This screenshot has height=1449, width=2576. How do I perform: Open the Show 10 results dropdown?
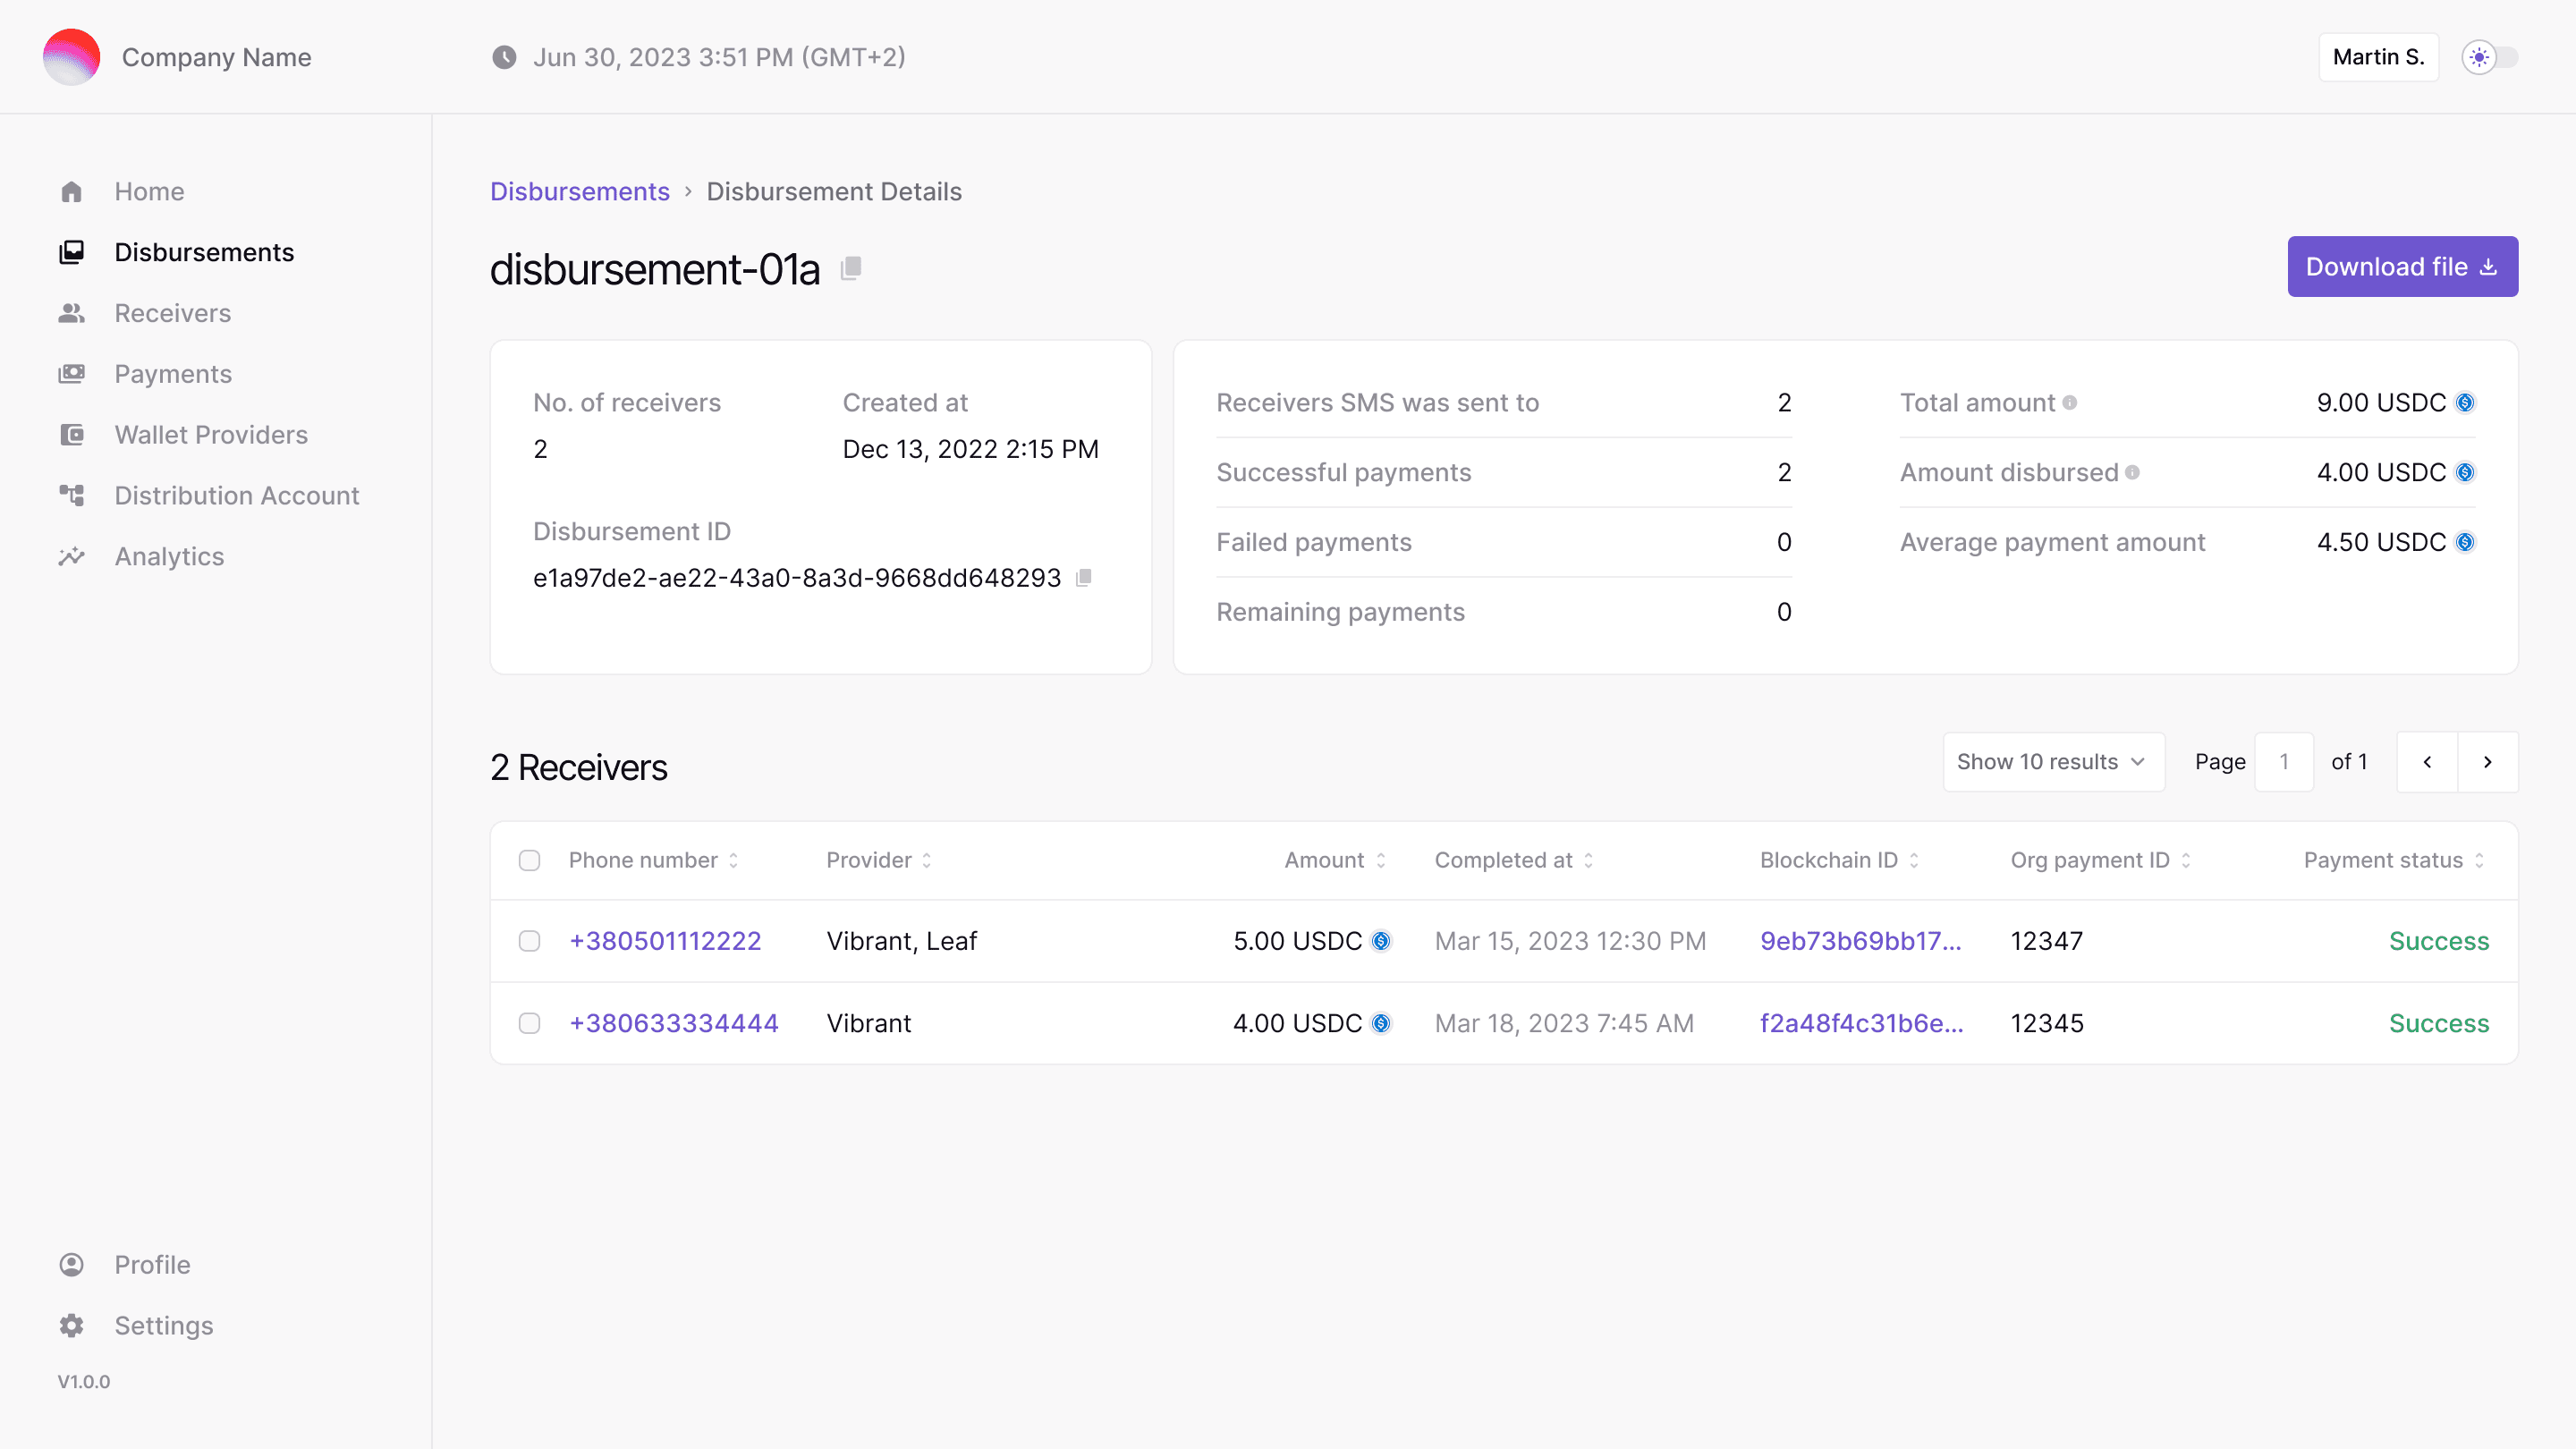click(2053, 762)
